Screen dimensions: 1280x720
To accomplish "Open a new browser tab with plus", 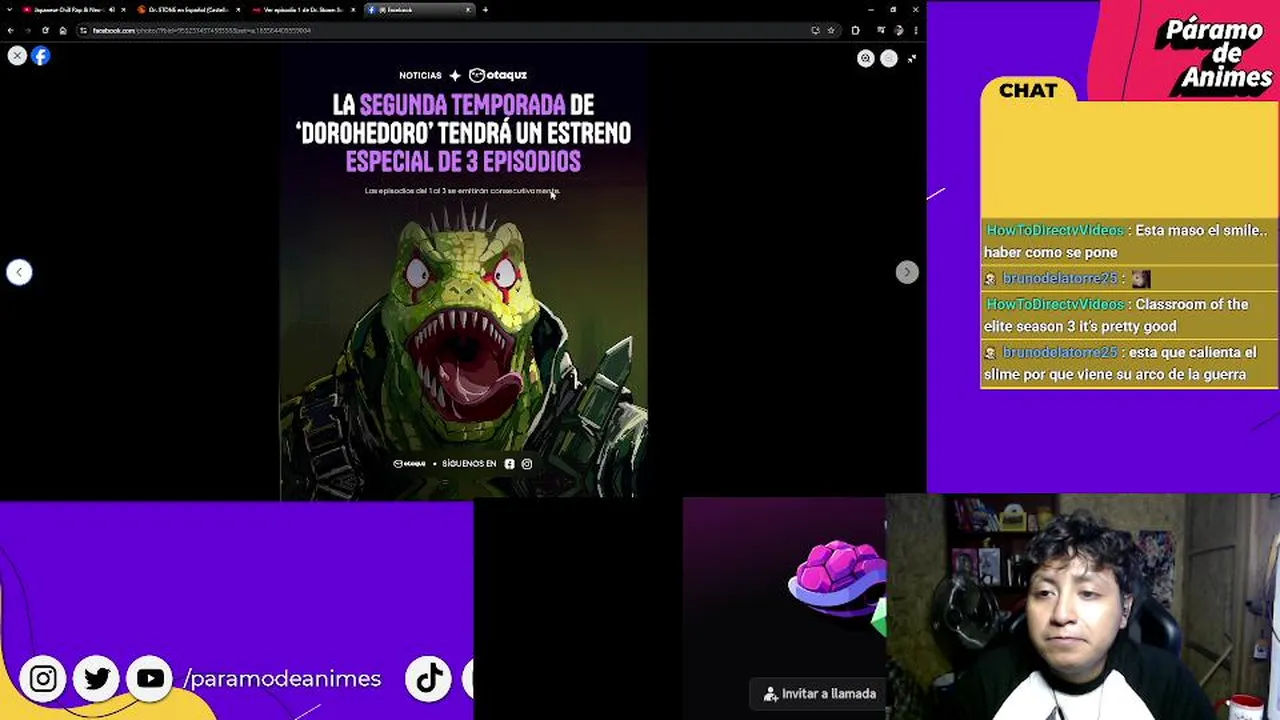I will [485, 9].
